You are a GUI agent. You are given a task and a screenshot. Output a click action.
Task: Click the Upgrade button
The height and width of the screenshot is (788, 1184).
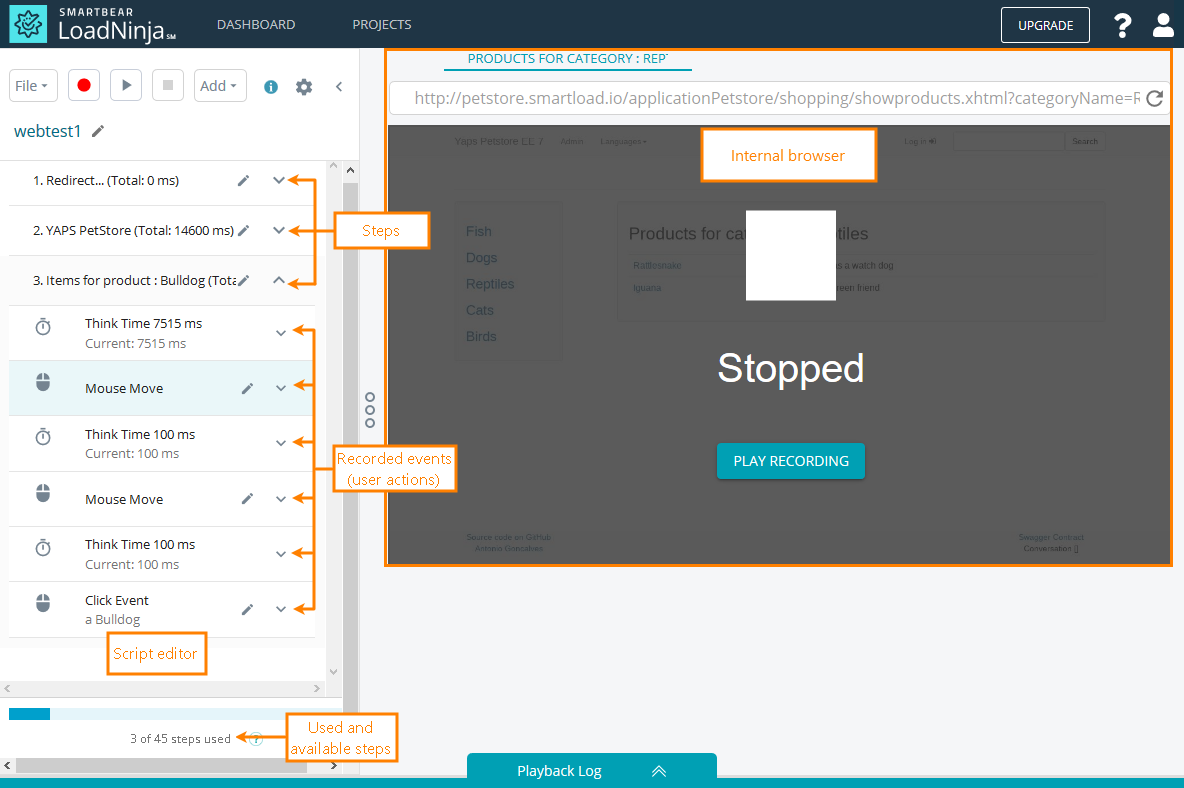pyautogui.click(x=1045, y=25)
